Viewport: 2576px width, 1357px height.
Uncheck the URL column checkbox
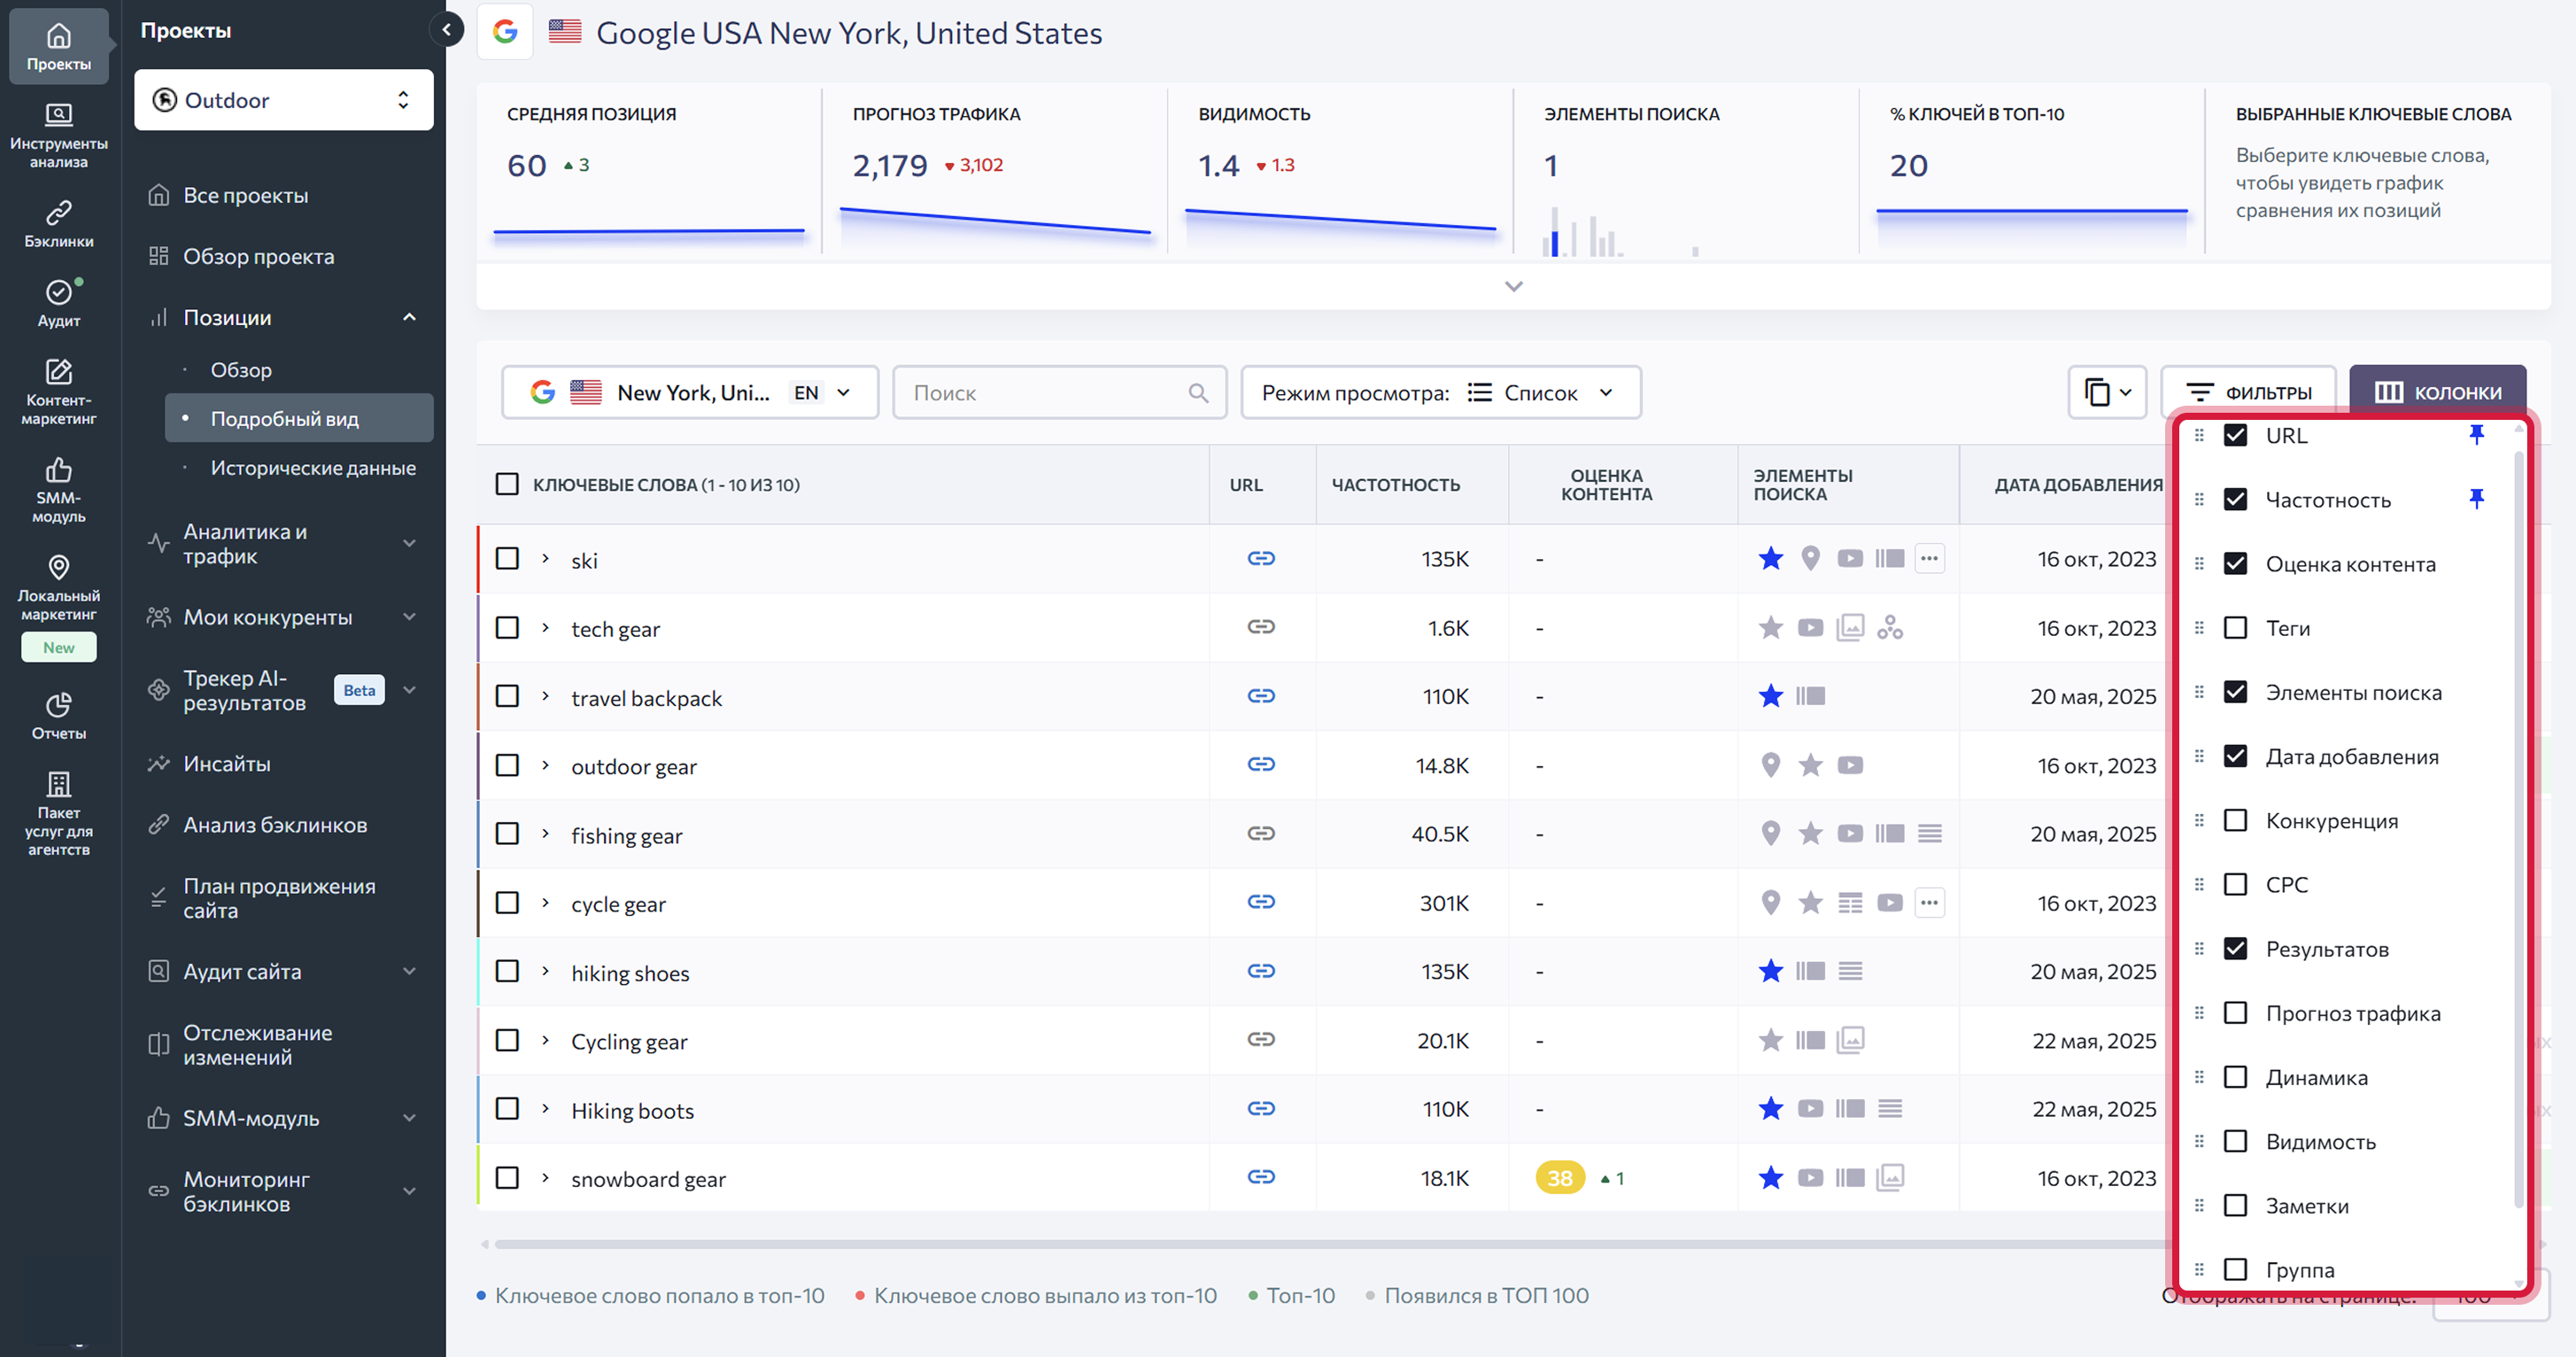2235,435
